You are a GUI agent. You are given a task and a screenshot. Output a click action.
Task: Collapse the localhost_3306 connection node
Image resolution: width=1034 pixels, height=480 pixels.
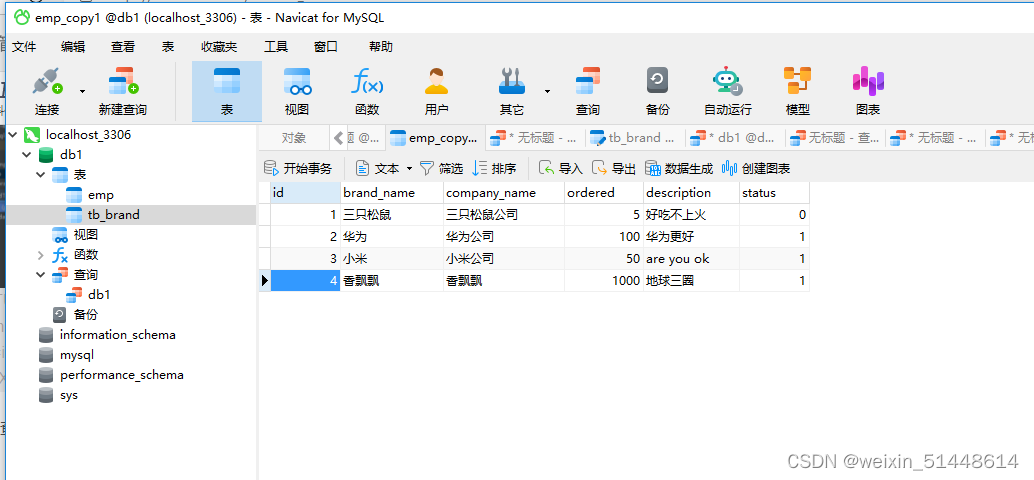[13, 135]
